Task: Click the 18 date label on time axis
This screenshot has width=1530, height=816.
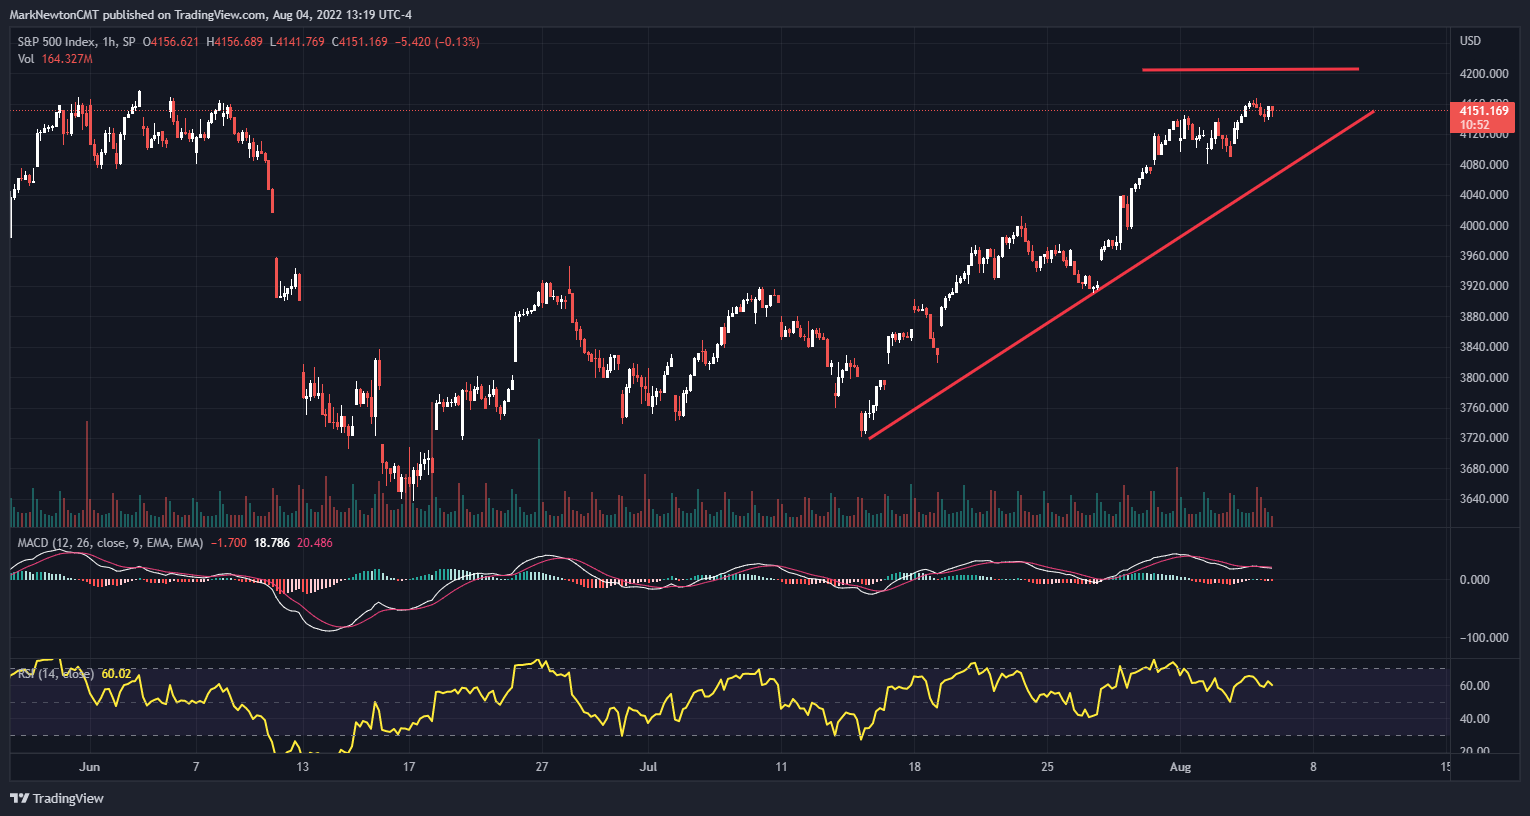Action: [914, 767]
